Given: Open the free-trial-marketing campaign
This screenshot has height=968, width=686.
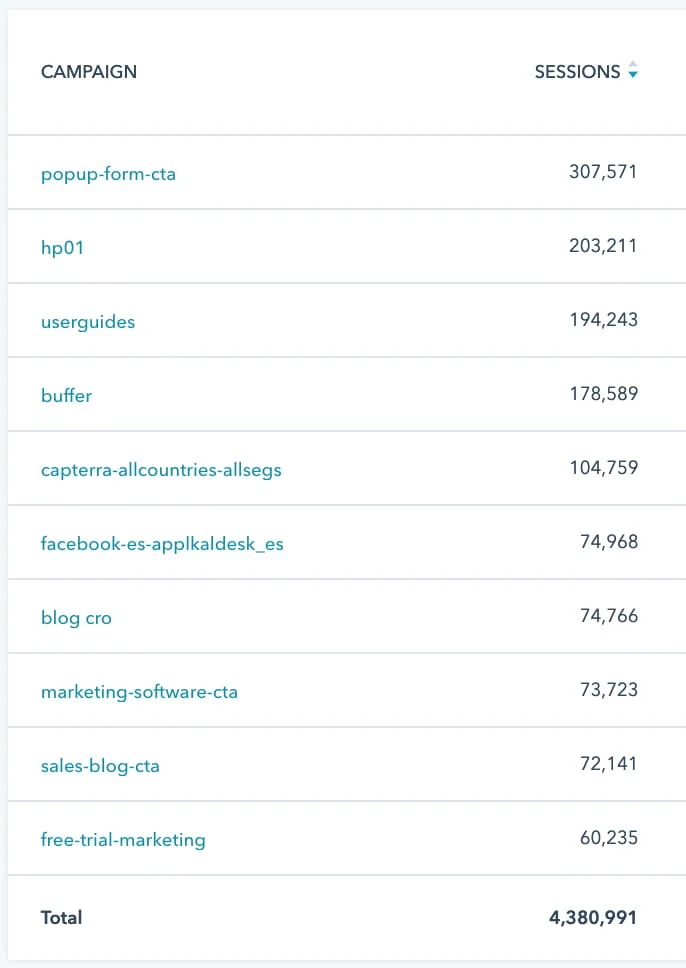Looking at the screenshot, I should point(123,840).
